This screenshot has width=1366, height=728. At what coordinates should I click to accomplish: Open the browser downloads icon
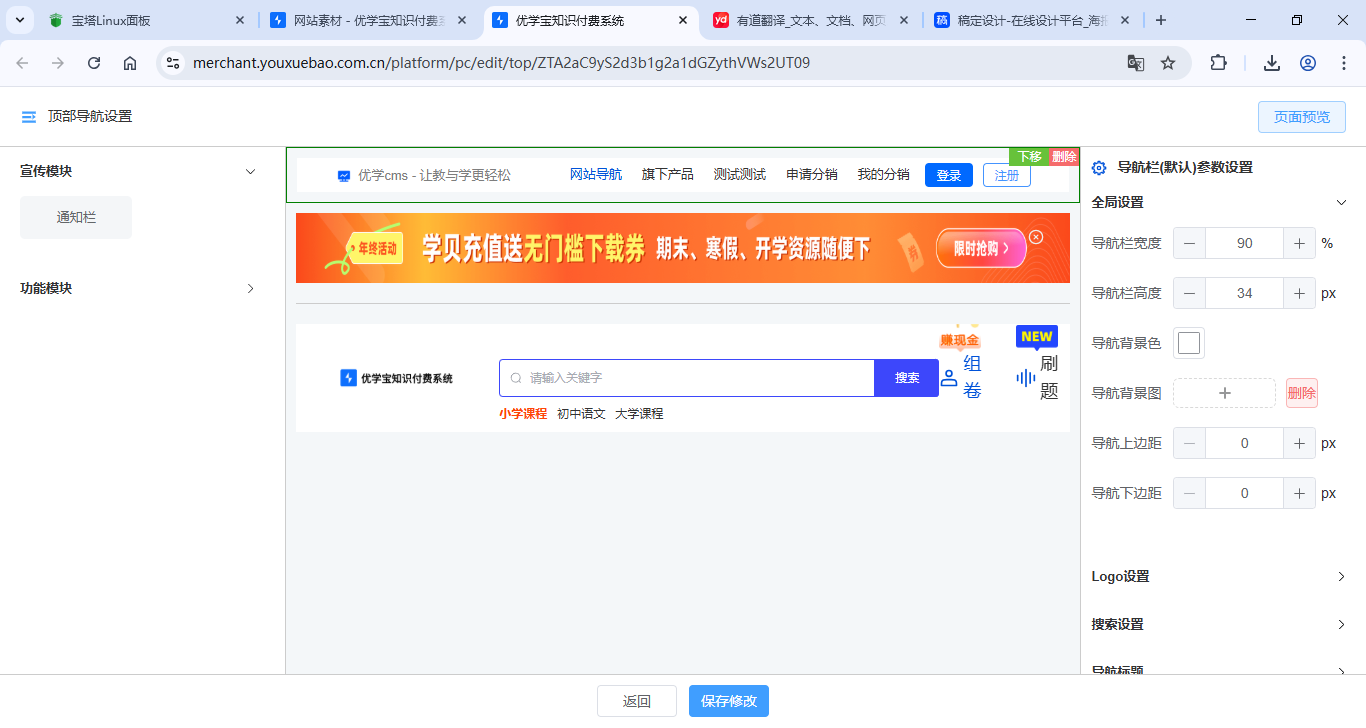pos(1272,63)
